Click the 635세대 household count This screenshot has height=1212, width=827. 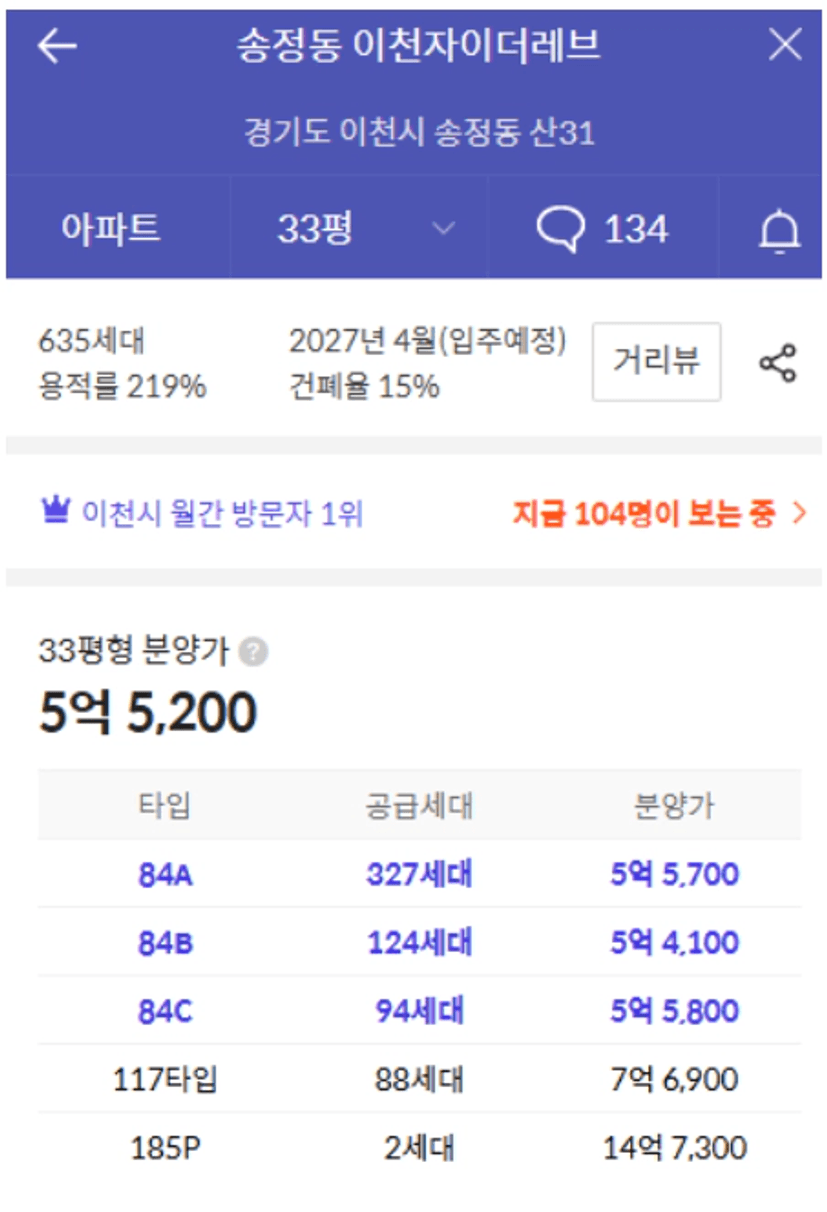[x=91, y=341]
